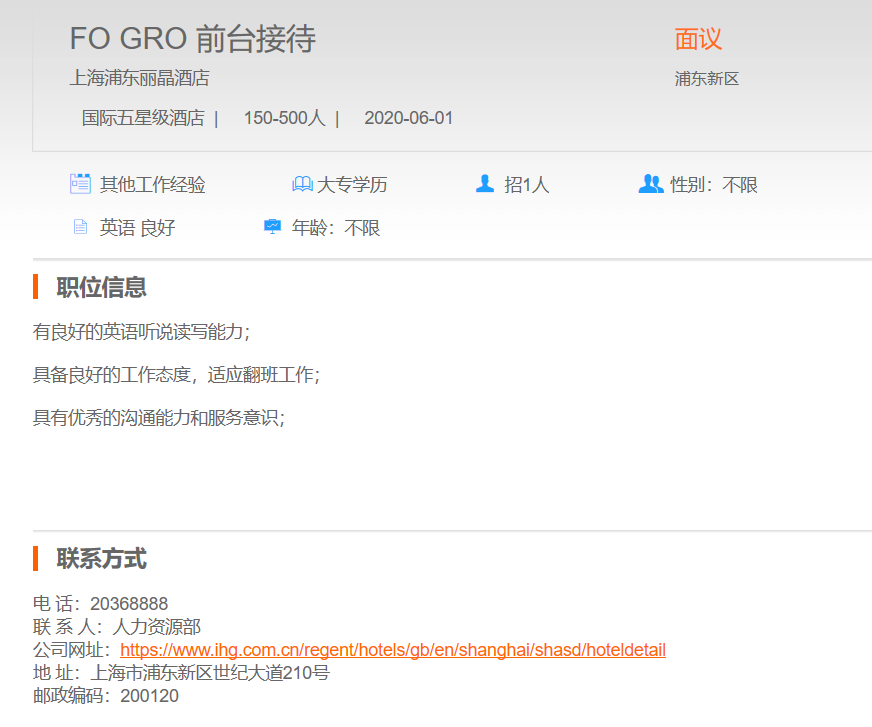Open the ihg.com.cn hotel website link
872x727 pixels.
click(392, 650)
